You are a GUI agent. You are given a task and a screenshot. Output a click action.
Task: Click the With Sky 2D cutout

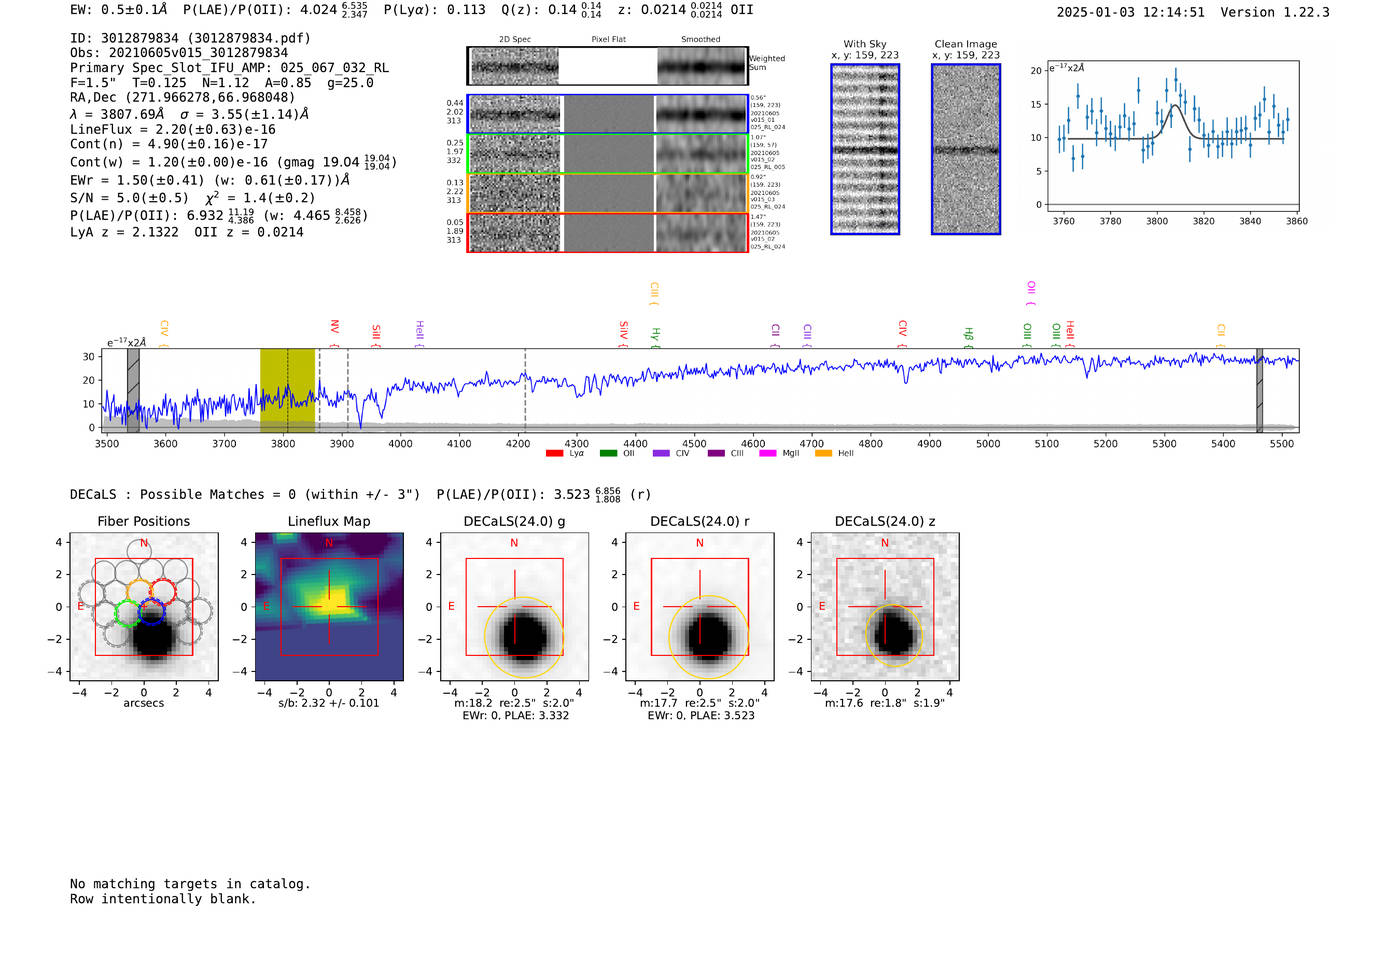pyautogui.click(x=865, y=149)
